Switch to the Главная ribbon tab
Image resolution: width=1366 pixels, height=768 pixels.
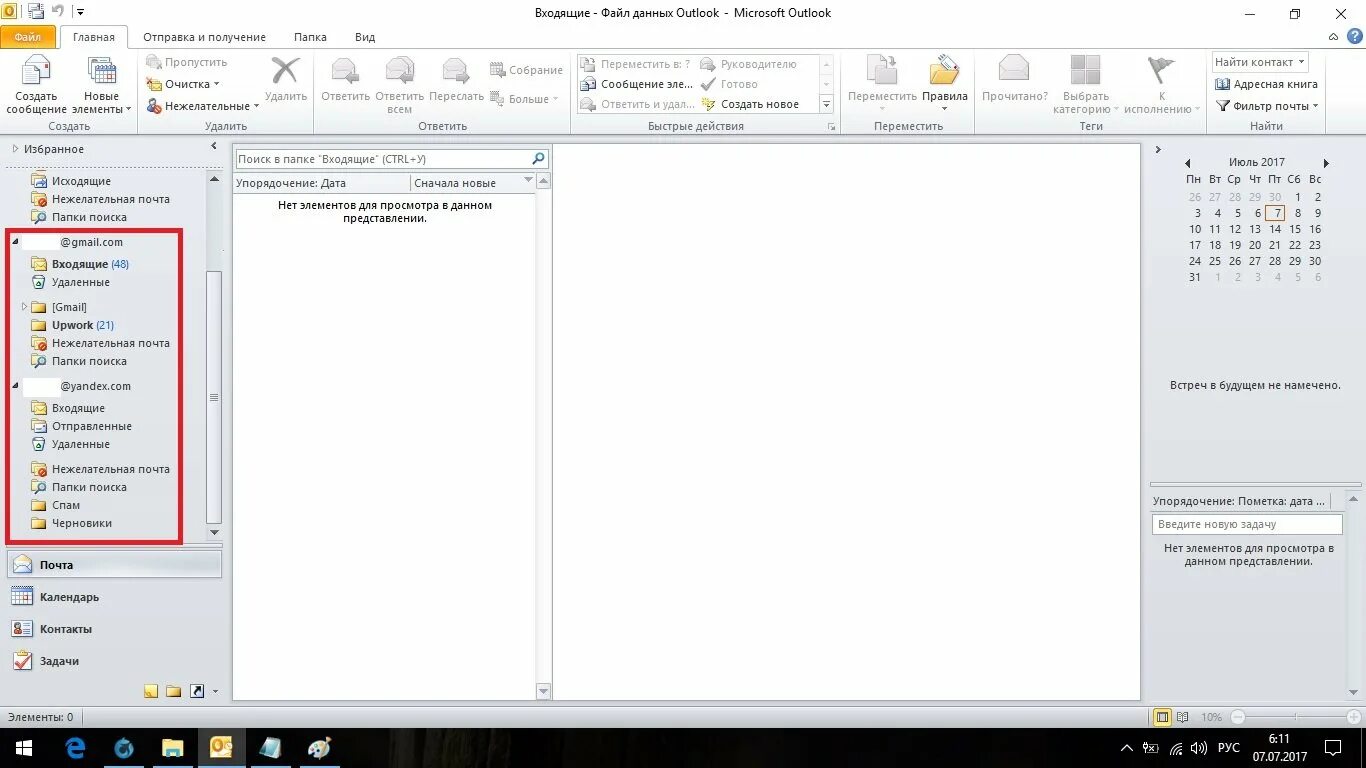94,37
